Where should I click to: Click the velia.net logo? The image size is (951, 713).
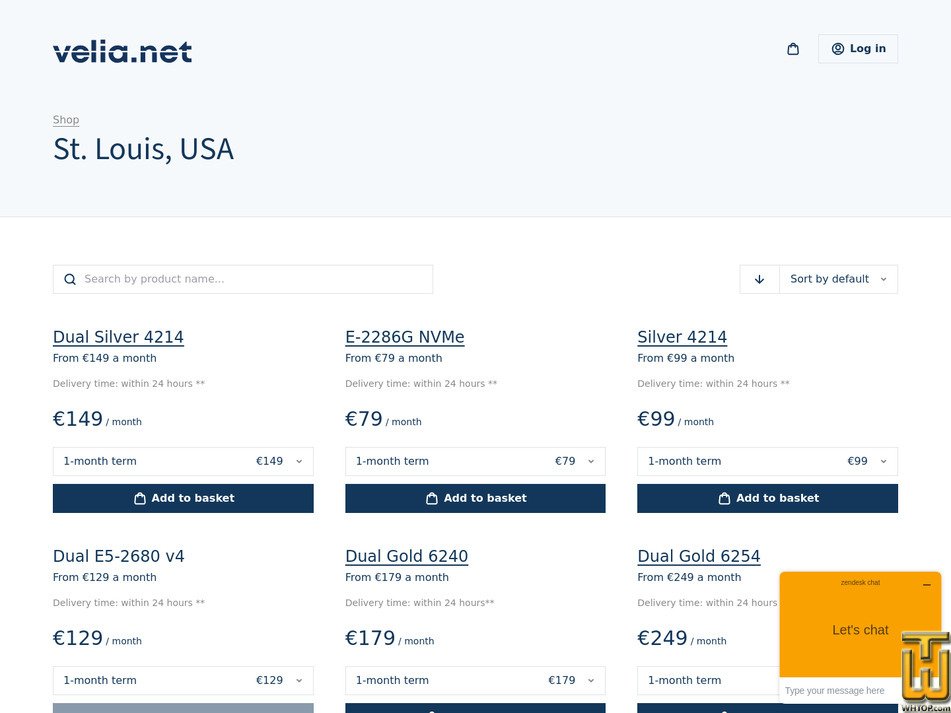(x=123, y=52)
